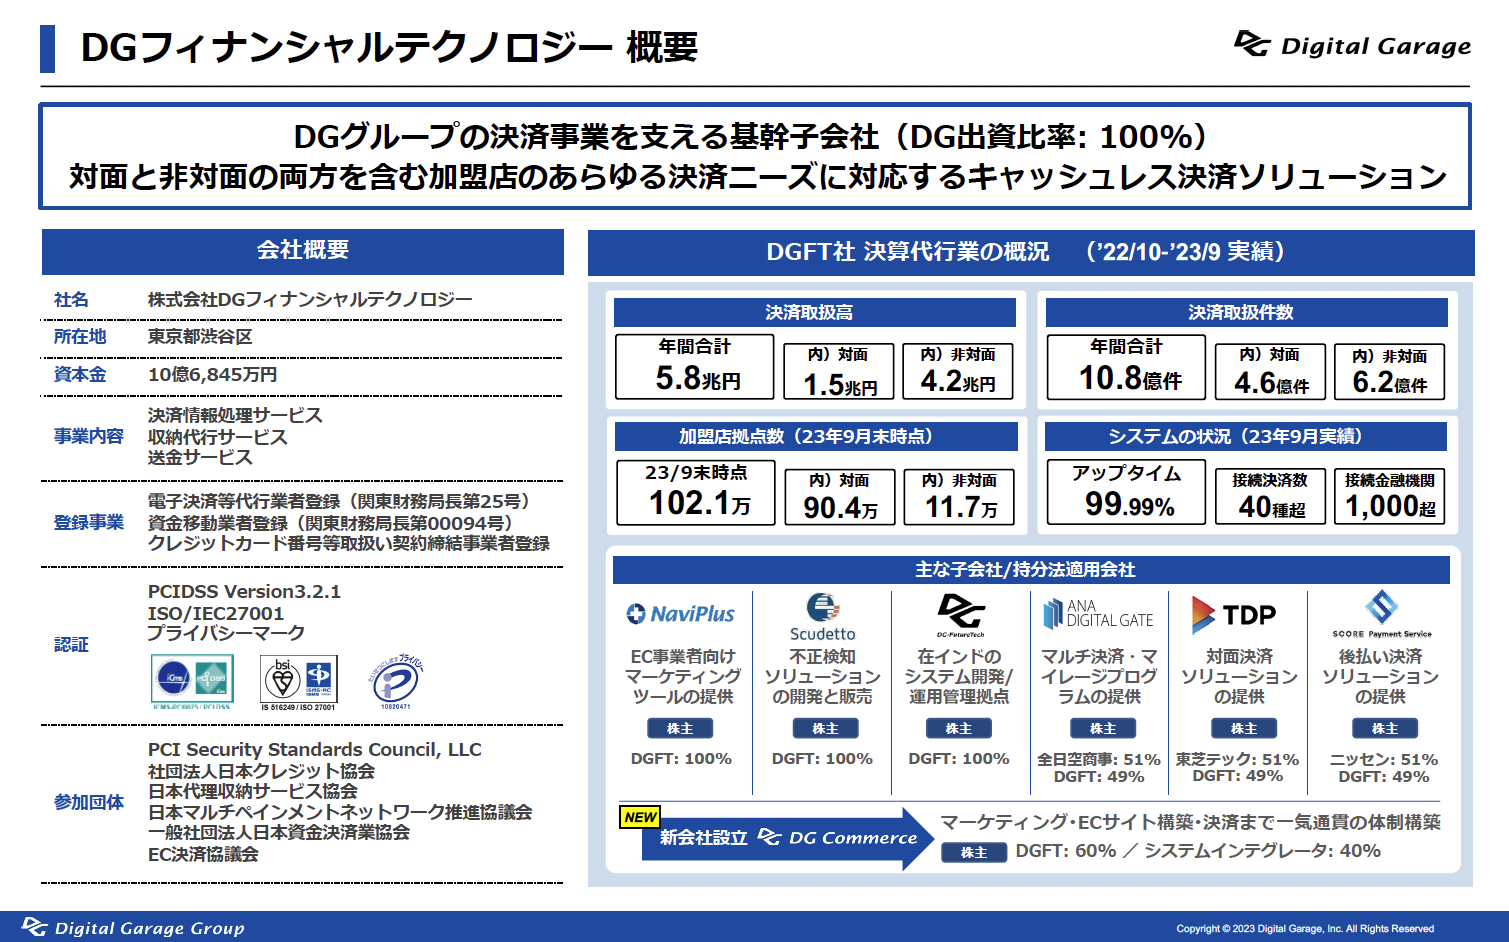The image size is (1509, 942).
Task: Click the 非対面 11.7万 box
Action: [x=959, y=497]
